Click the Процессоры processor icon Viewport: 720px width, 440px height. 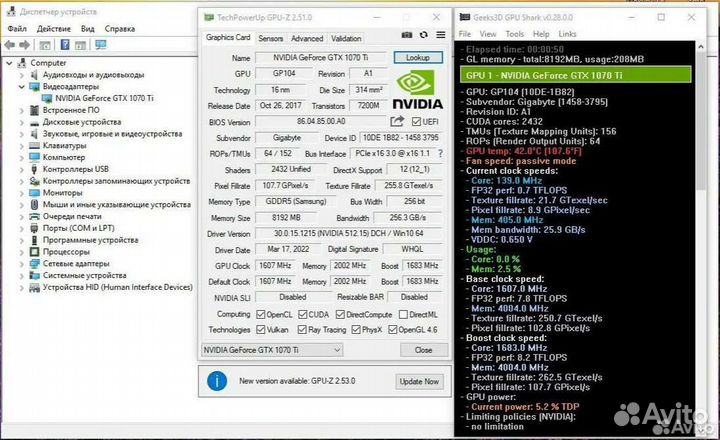(34, 252)
